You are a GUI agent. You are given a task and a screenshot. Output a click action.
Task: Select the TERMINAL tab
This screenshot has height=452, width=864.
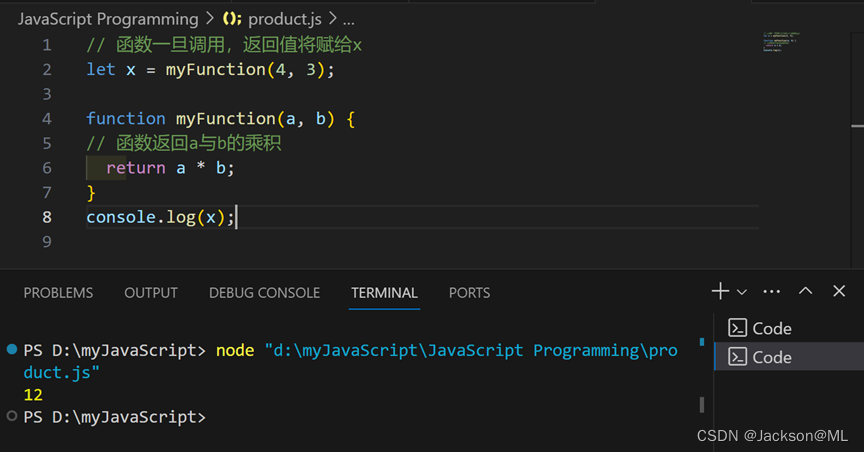point(384,293)
